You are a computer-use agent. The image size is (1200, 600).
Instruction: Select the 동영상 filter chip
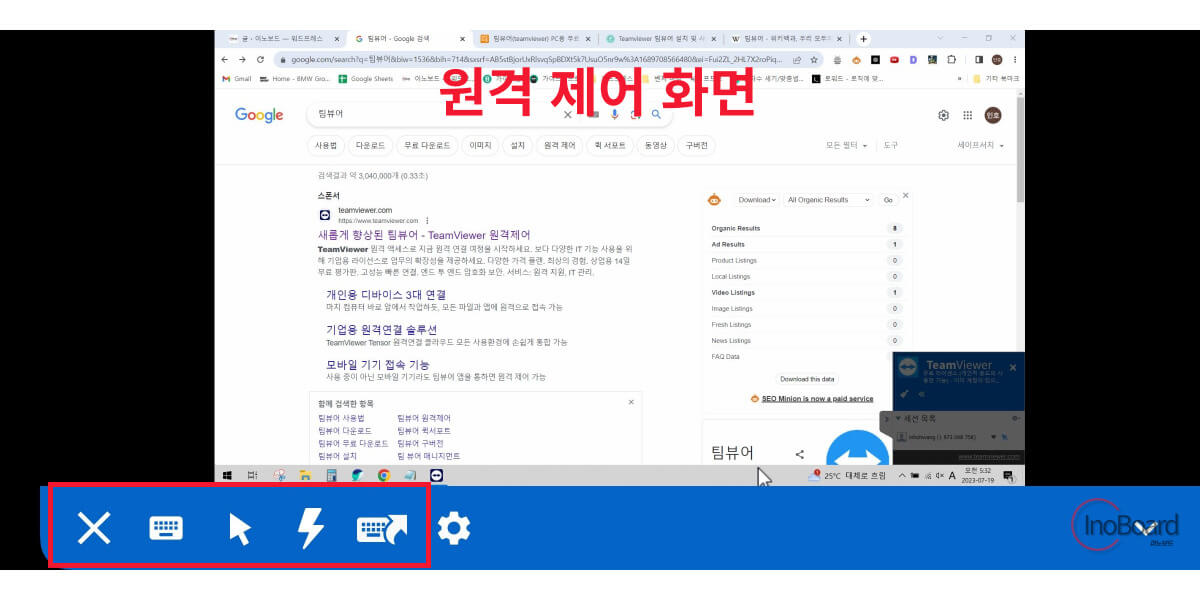tap(655, 145)
